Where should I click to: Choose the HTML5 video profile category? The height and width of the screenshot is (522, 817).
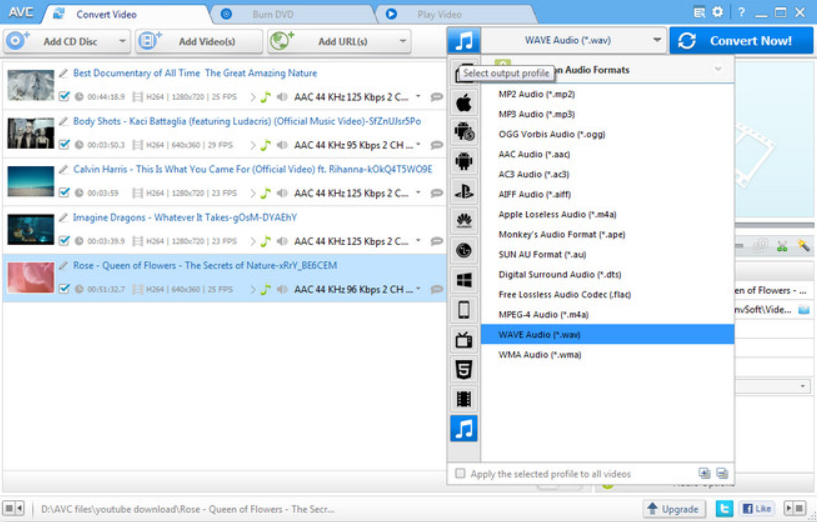[464, 369]
